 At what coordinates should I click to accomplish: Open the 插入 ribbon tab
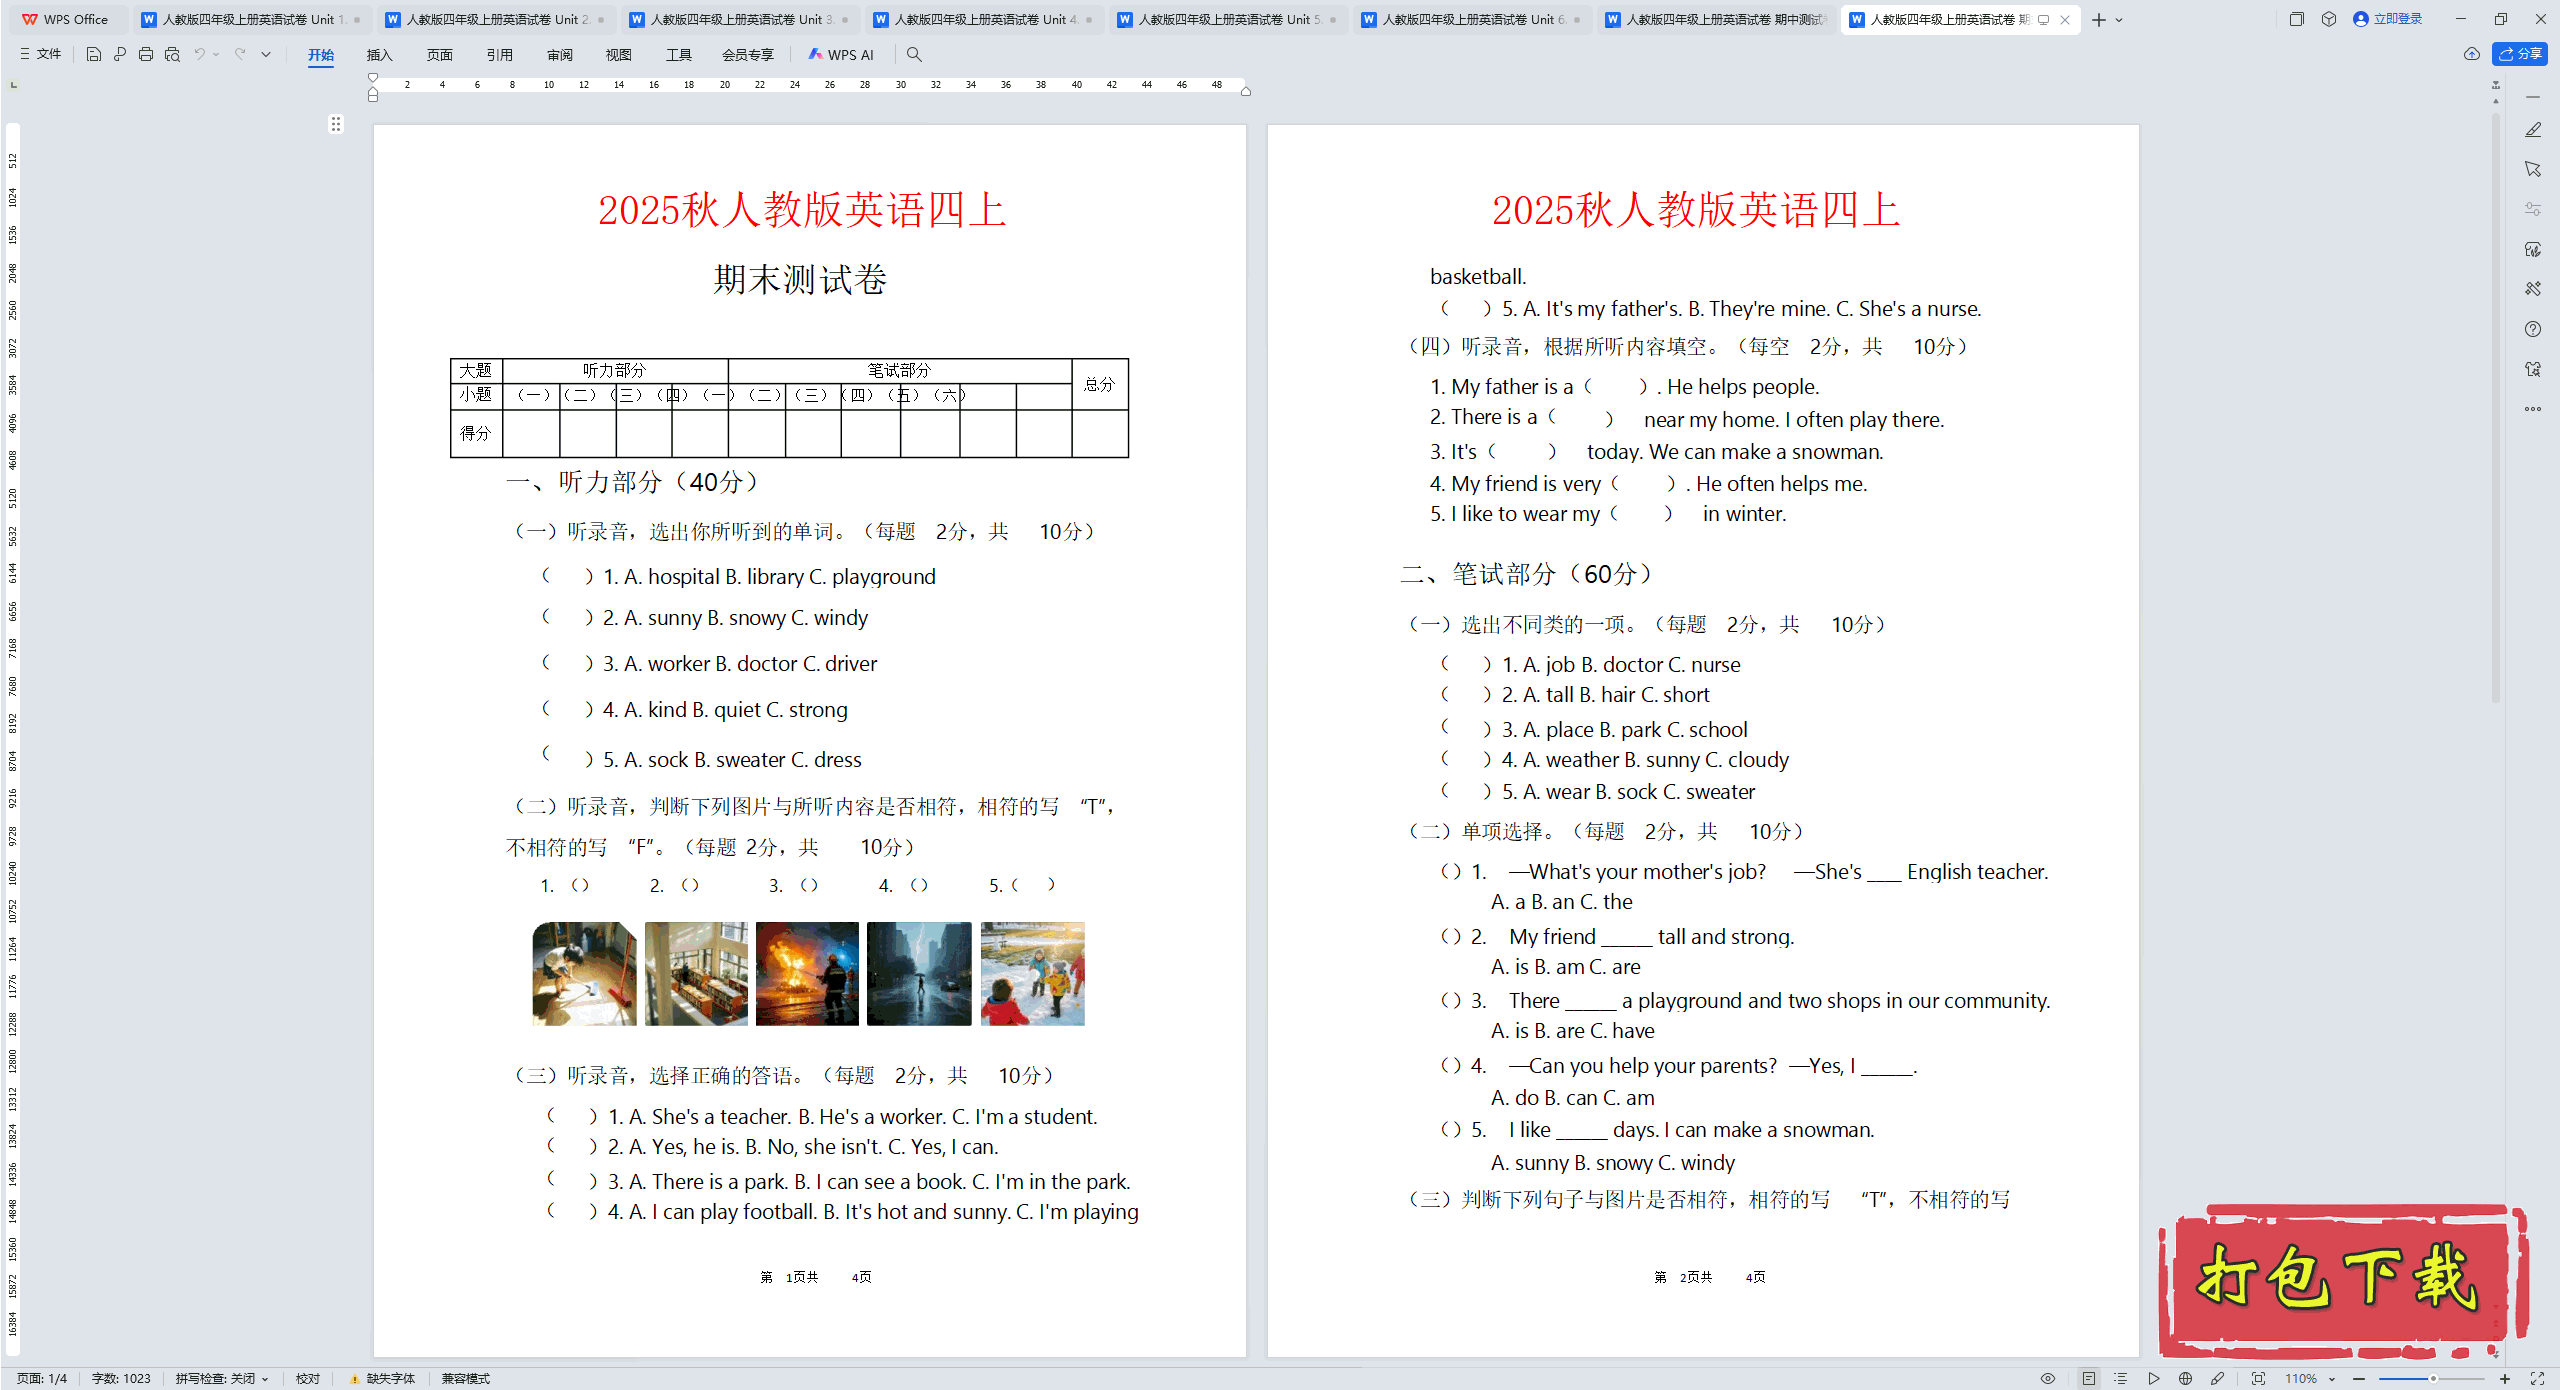coord(379,55)
